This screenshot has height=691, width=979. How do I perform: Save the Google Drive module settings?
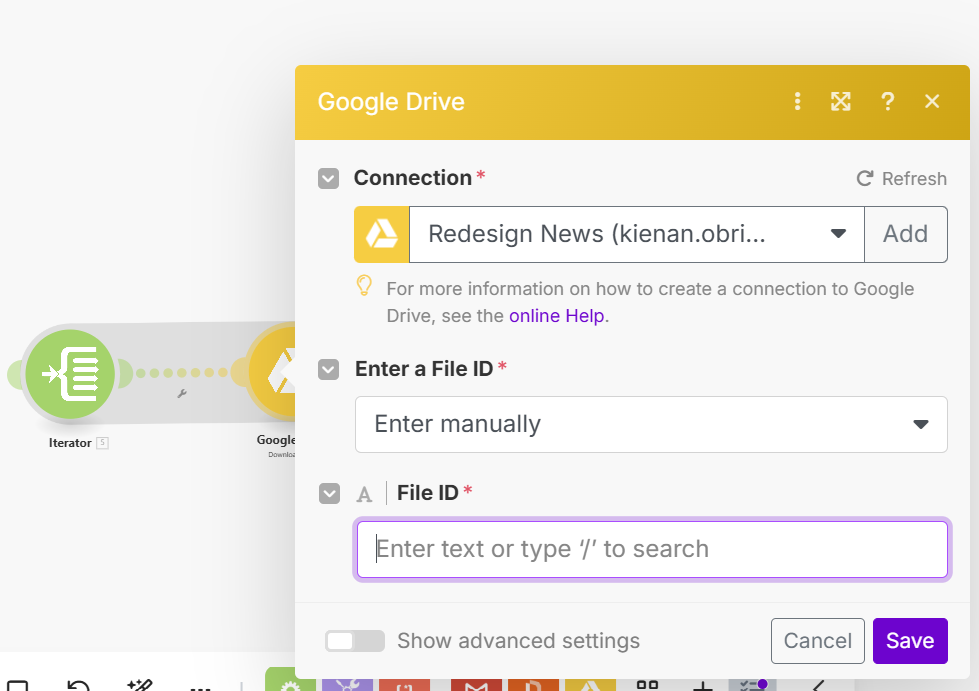point(910,641)
